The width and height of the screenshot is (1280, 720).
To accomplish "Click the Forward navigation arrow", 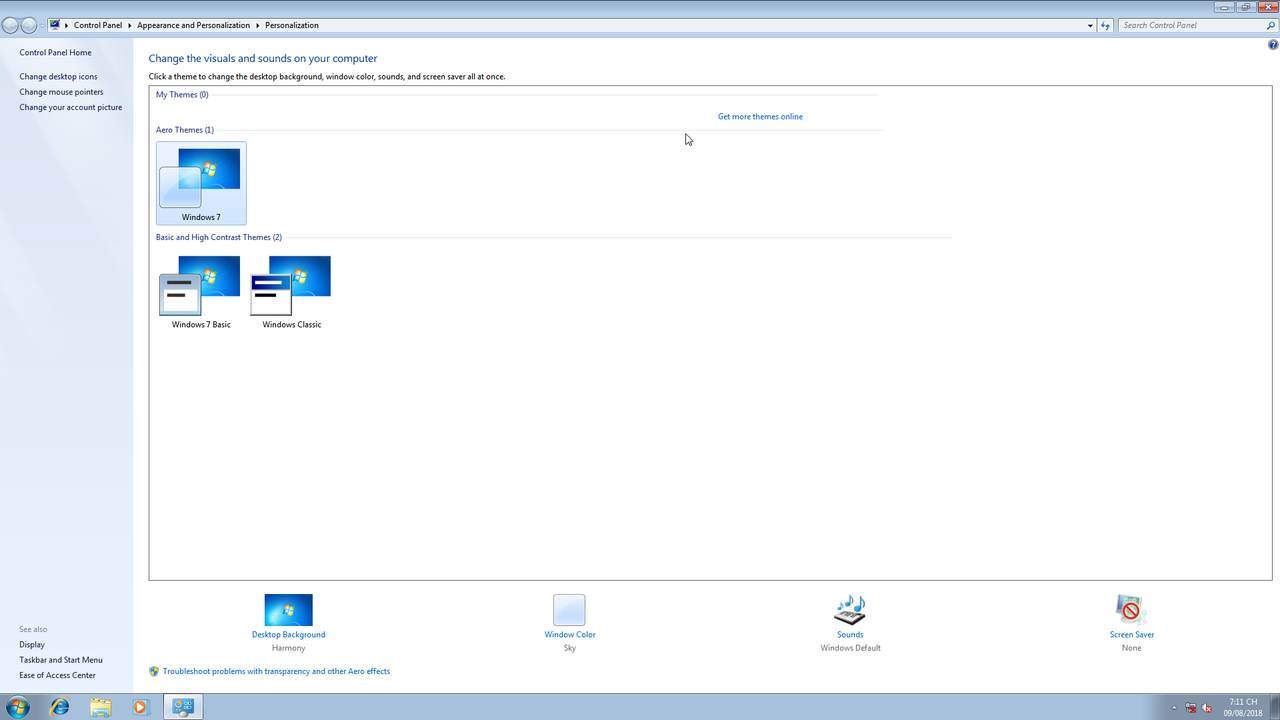I will pos(29,25).
